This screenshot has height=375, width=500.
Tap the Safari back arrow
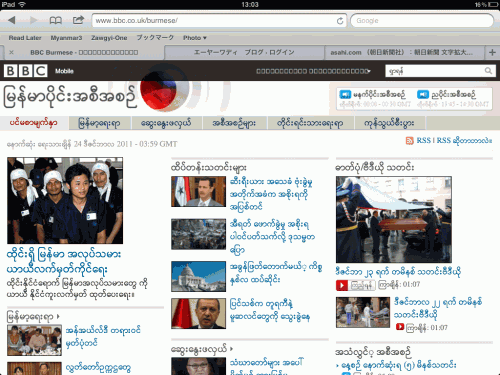(x=12, y=20)
